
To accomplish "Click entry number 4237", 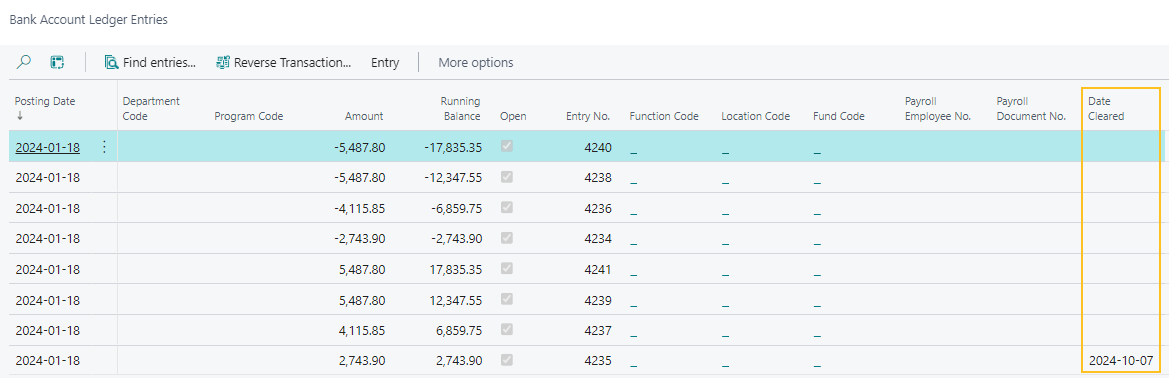I will 599,330.
